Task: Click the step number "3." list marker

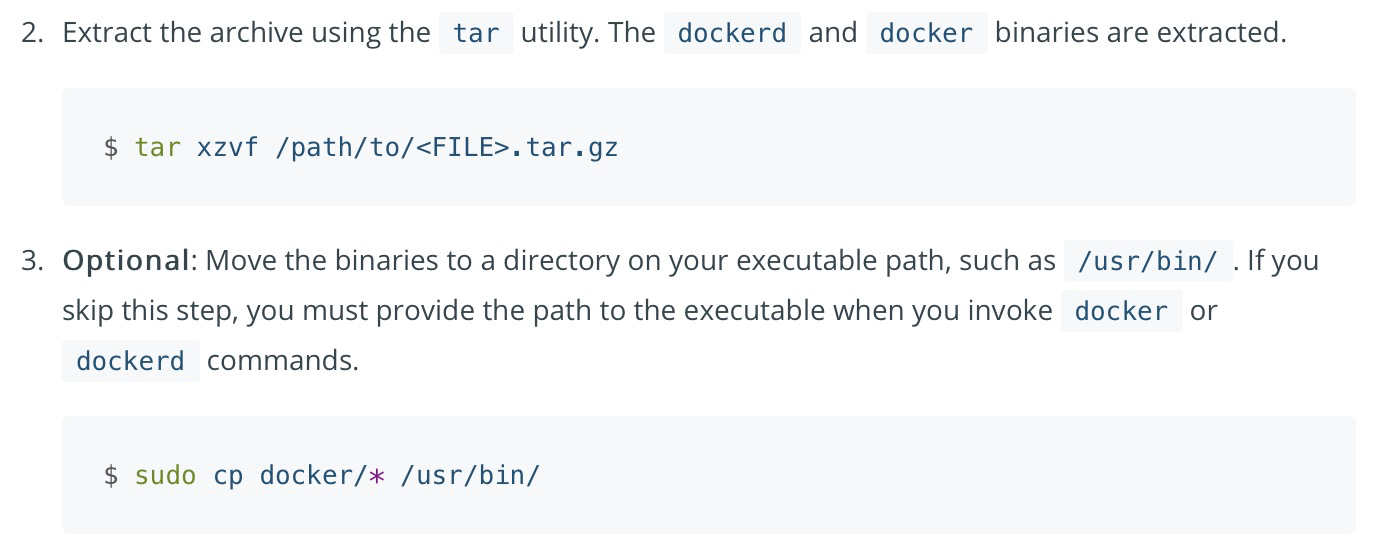Action: [33, 261]
